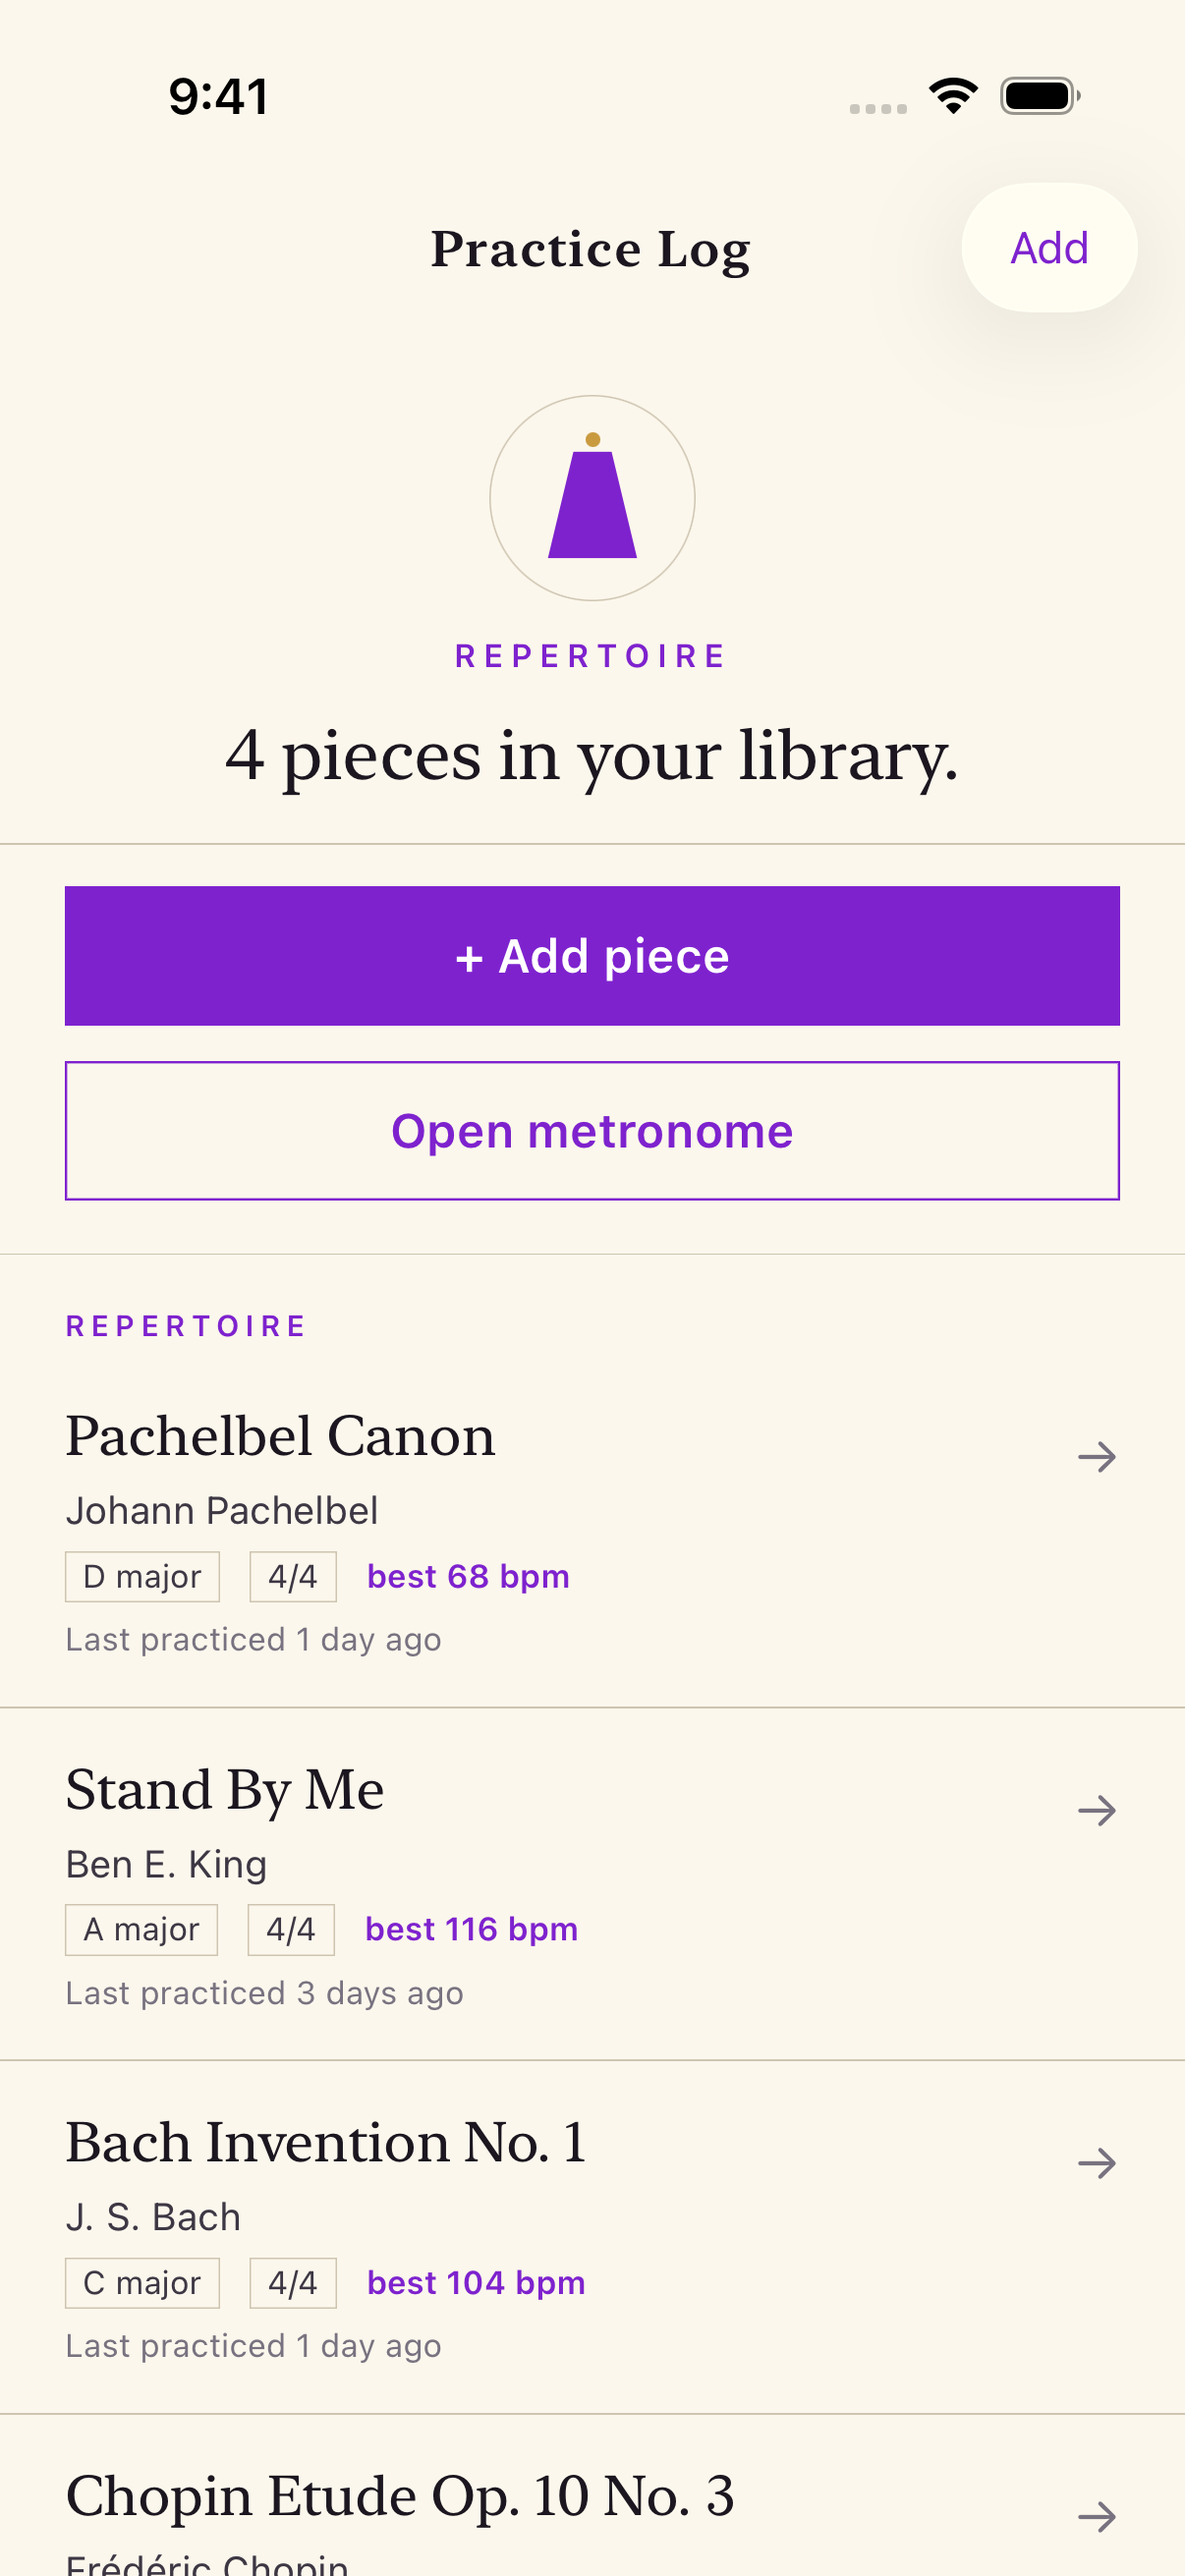Open Chopin Etude arrow icon

point(1096,2516)
